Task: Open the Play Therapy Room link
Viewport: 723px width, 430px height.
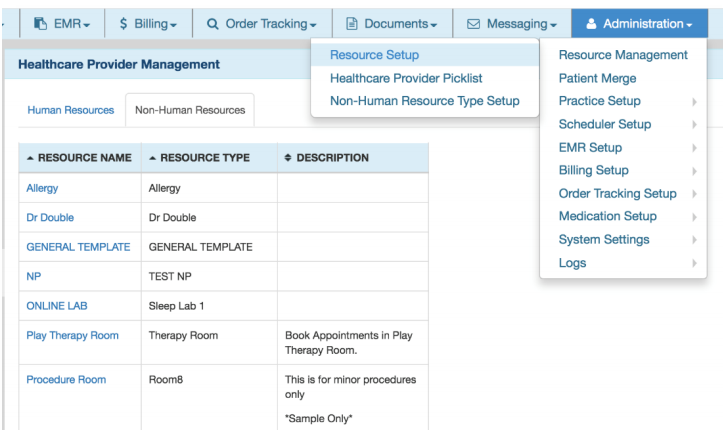Action: tap(72, 335)
